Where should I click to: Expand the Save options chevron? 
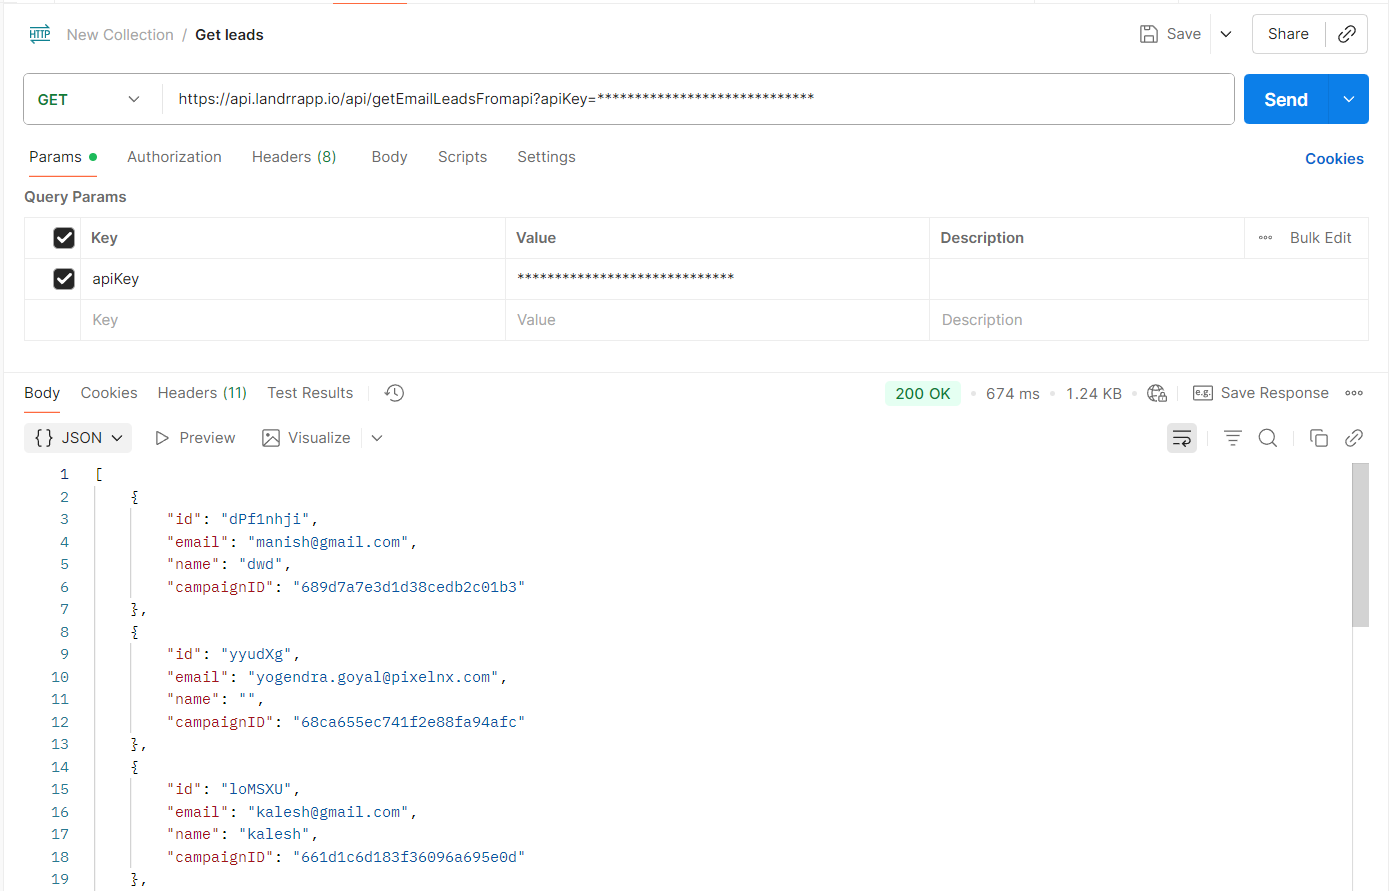coord(1226,34)
